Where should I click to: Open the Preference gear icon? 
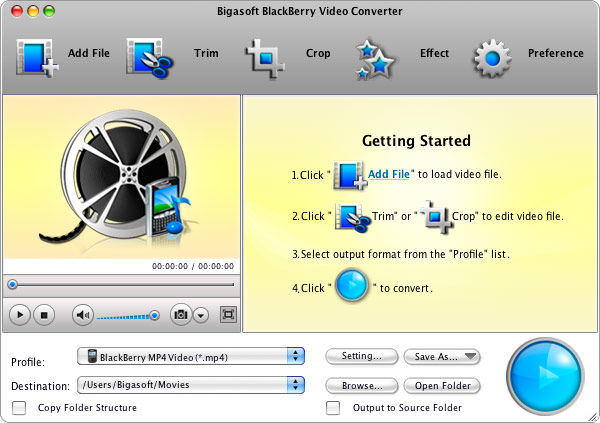492,59
